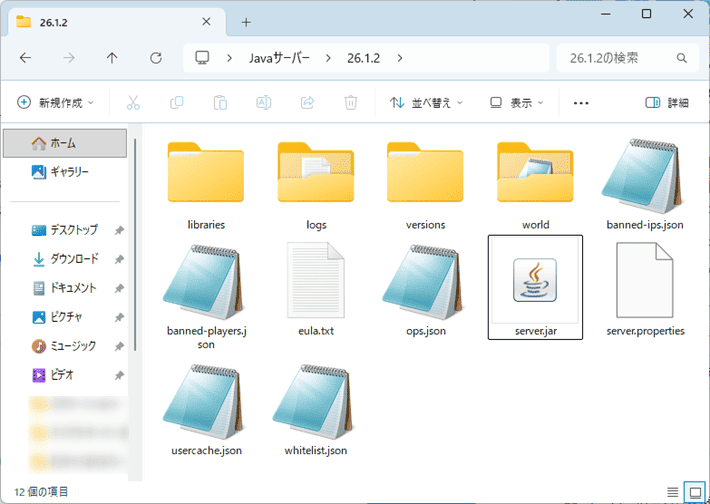The image size is (710, 504).
Task: Select the banned-ips.json file
Action: coord(645,185)
